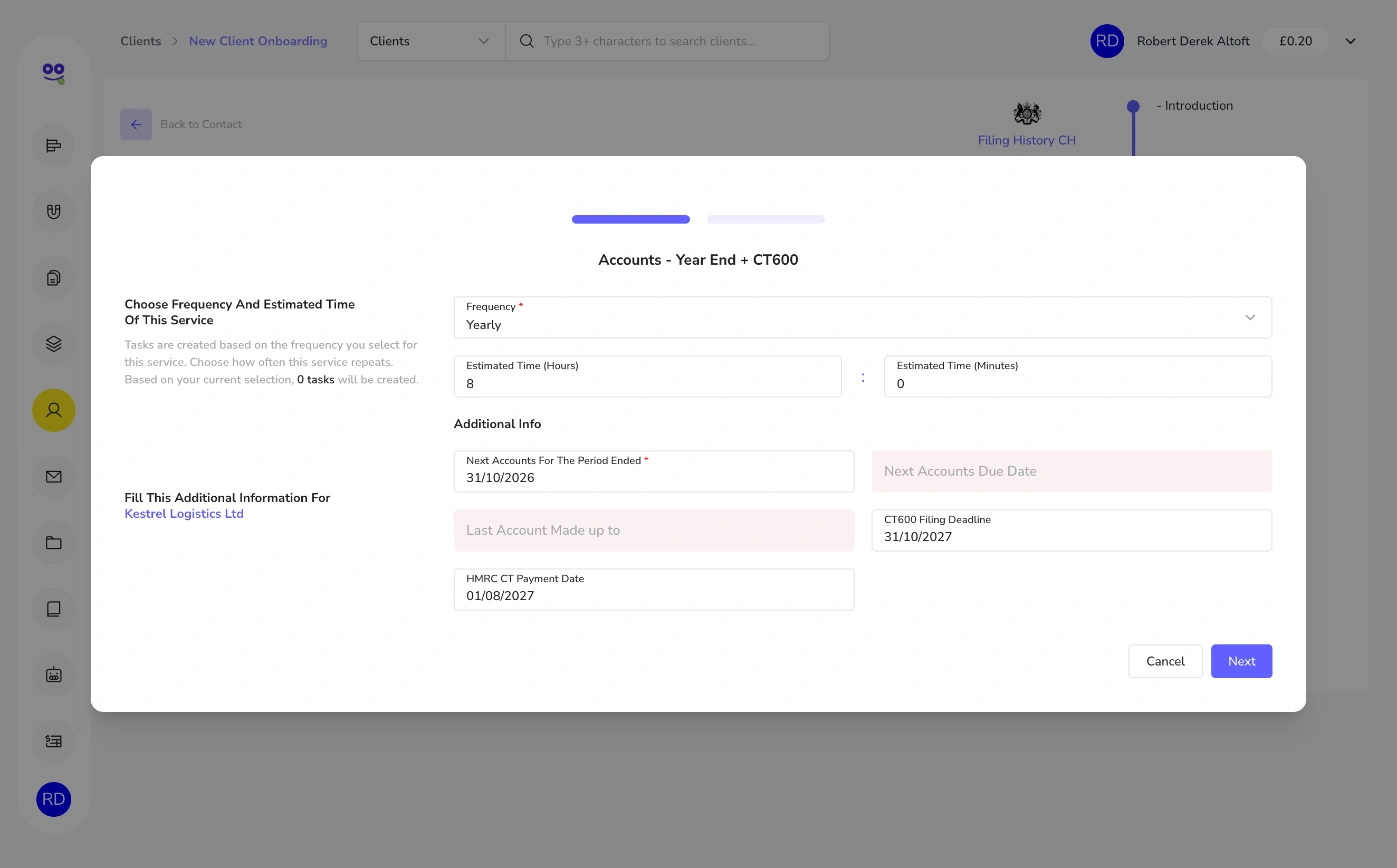This screenshot has height=868, width=1397.
Task: Open the book icon in sidebar
Action: click(x=54, y=609)
